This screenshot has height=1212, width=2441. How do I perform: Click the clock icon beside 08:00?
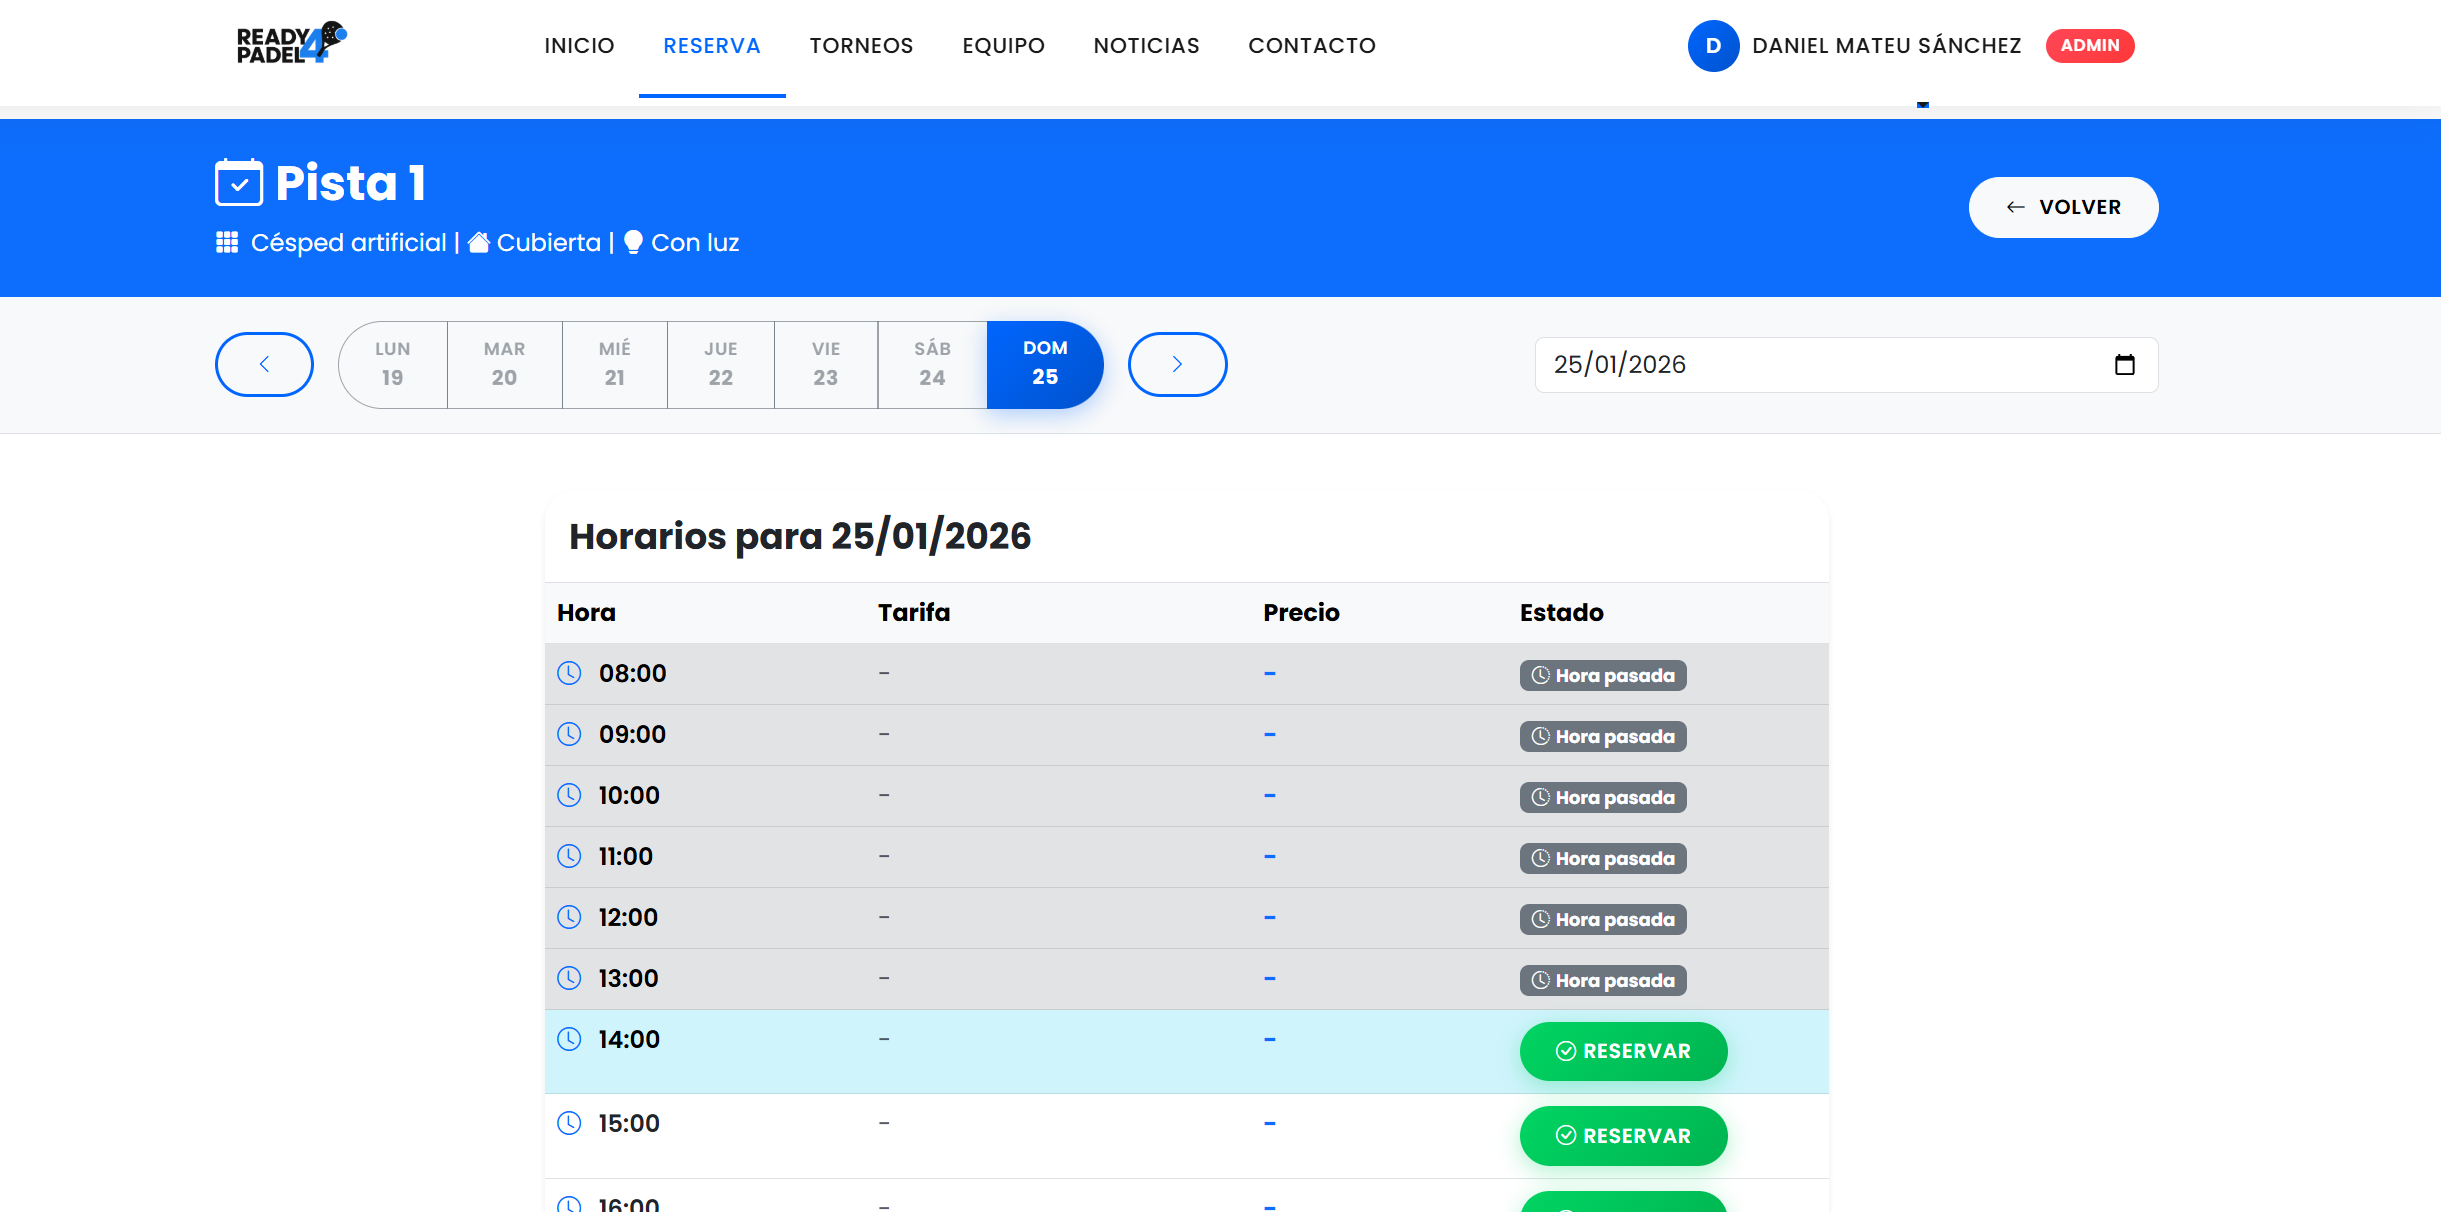point(569,673)
